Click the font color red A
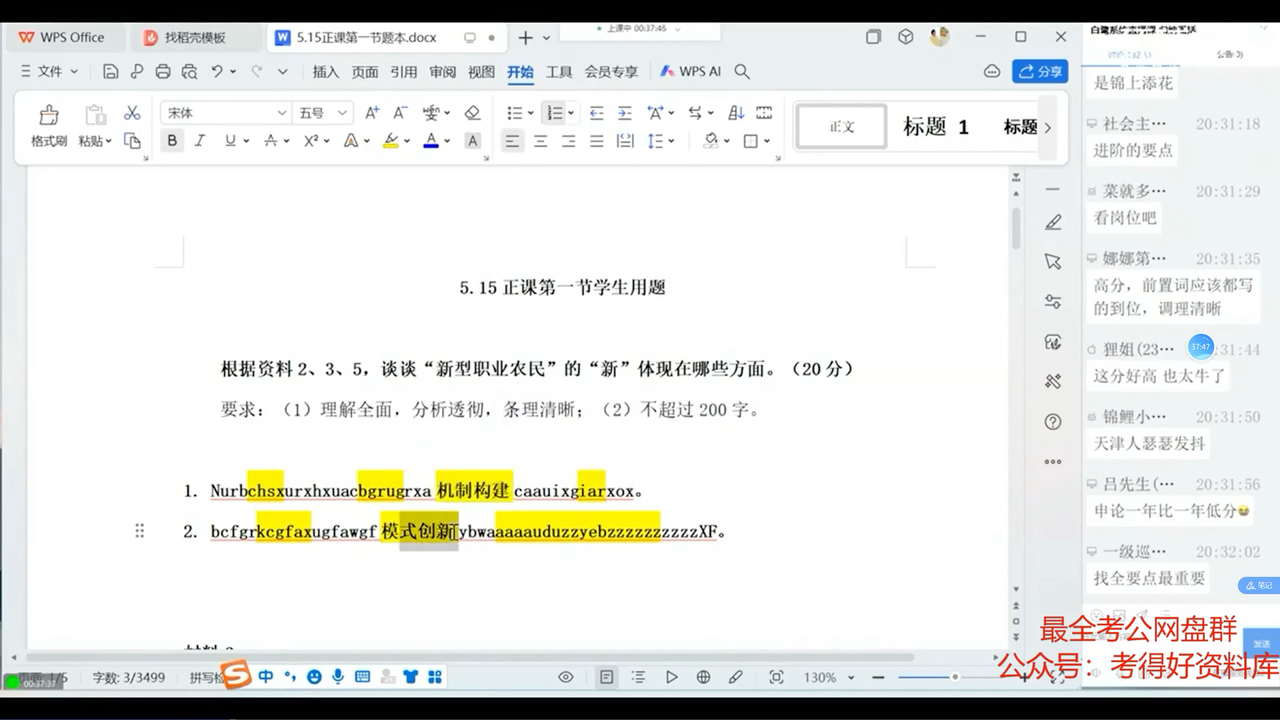Screen dimensions: 1280x720 (431, 141)
